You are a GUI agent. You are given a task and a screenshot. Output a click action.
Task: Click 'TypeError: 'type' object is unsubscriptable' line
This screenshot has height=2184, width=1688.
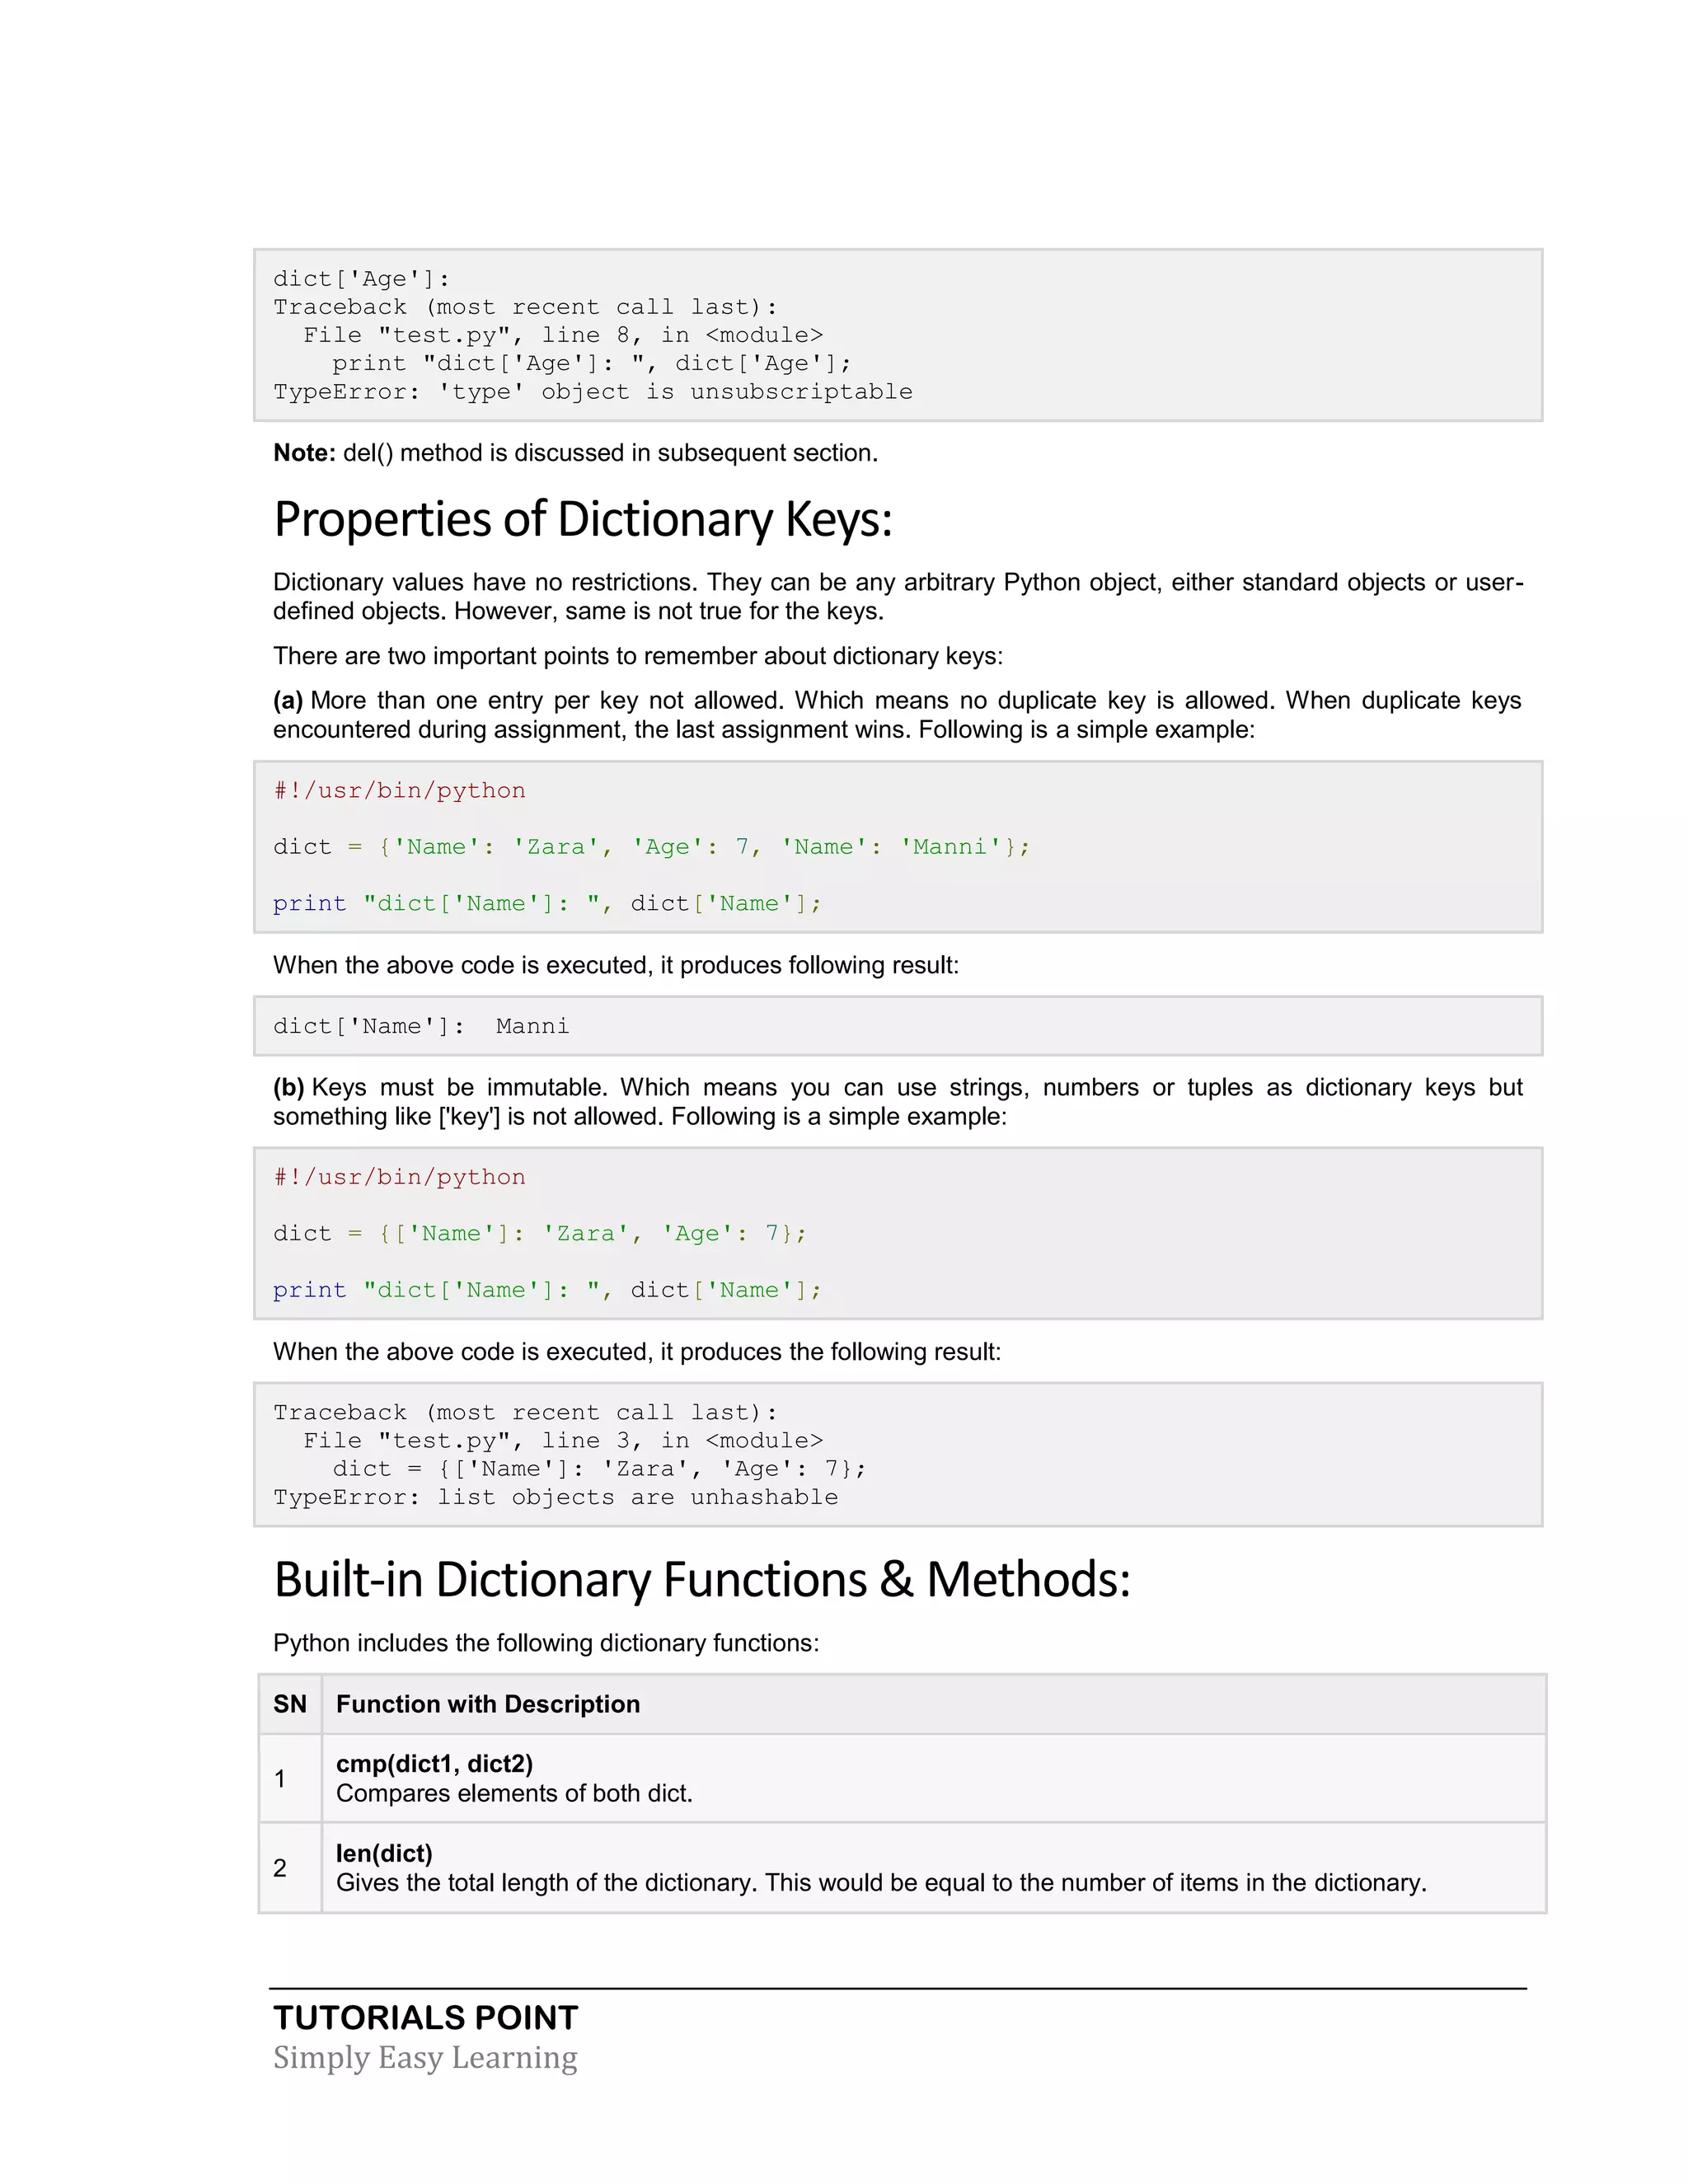click(x=593, y=392)
